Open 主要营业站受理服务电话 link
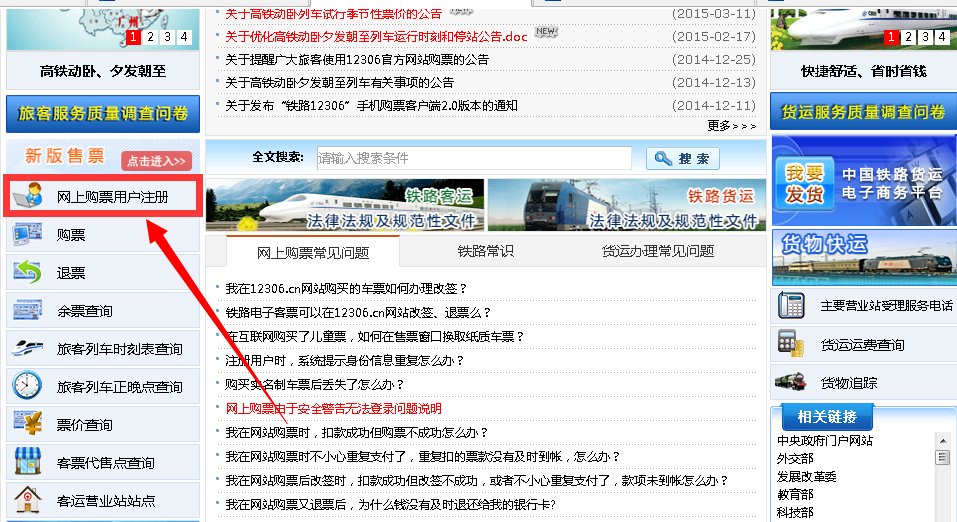This screenshot has height=522, width=957. [886, 306]
